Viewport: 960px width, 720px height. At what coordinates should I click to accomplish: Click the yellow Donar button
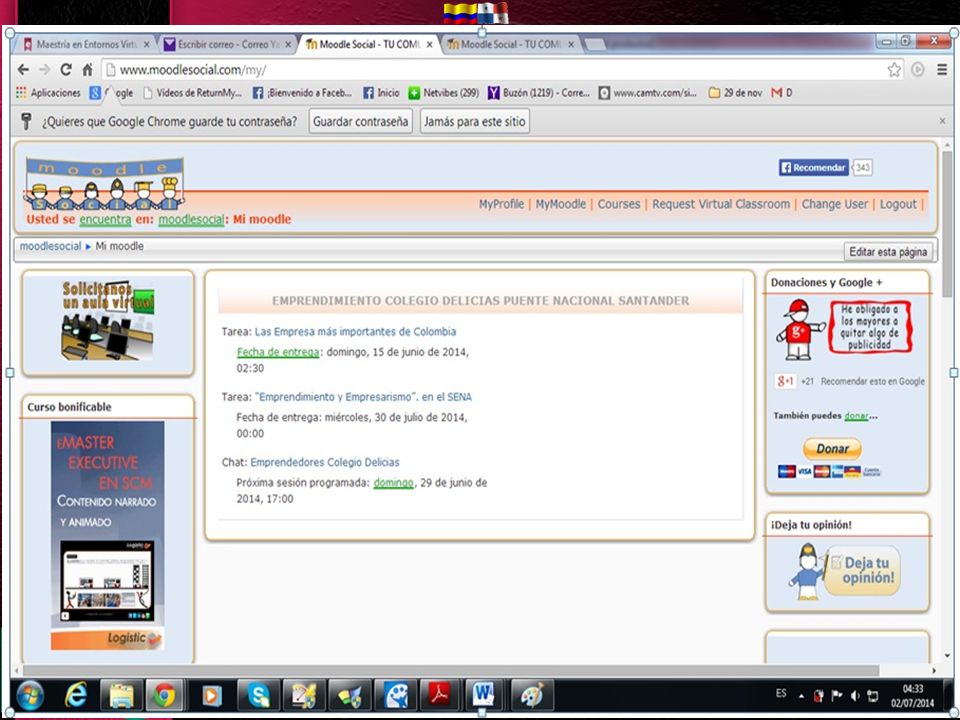(832, 448)
